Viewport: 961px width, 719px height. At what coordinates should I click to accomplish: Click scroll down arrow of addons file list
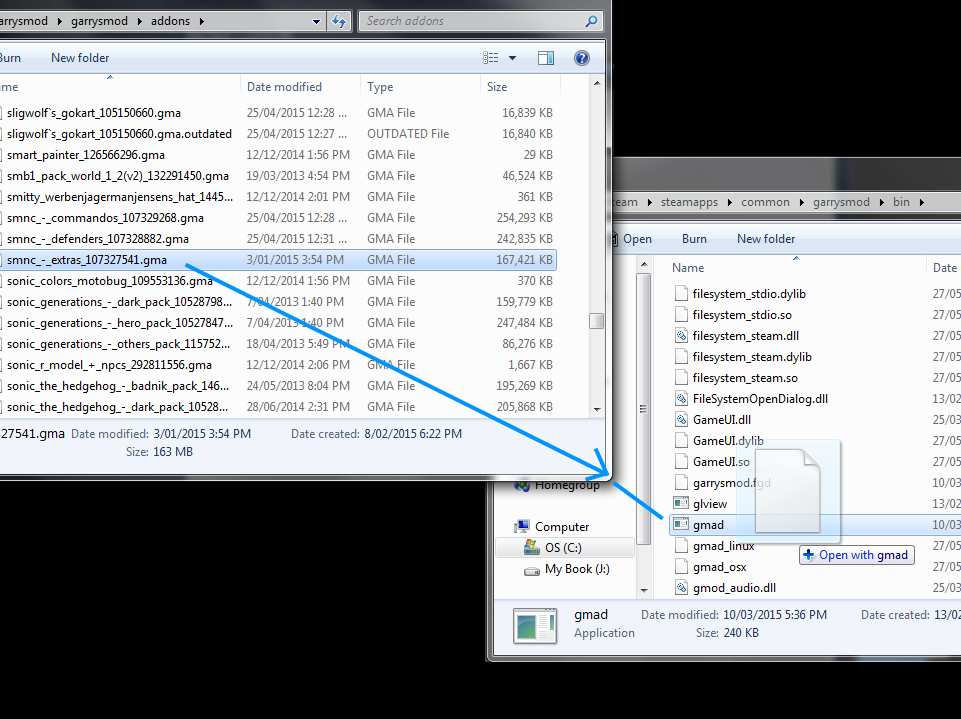point(597,409)
